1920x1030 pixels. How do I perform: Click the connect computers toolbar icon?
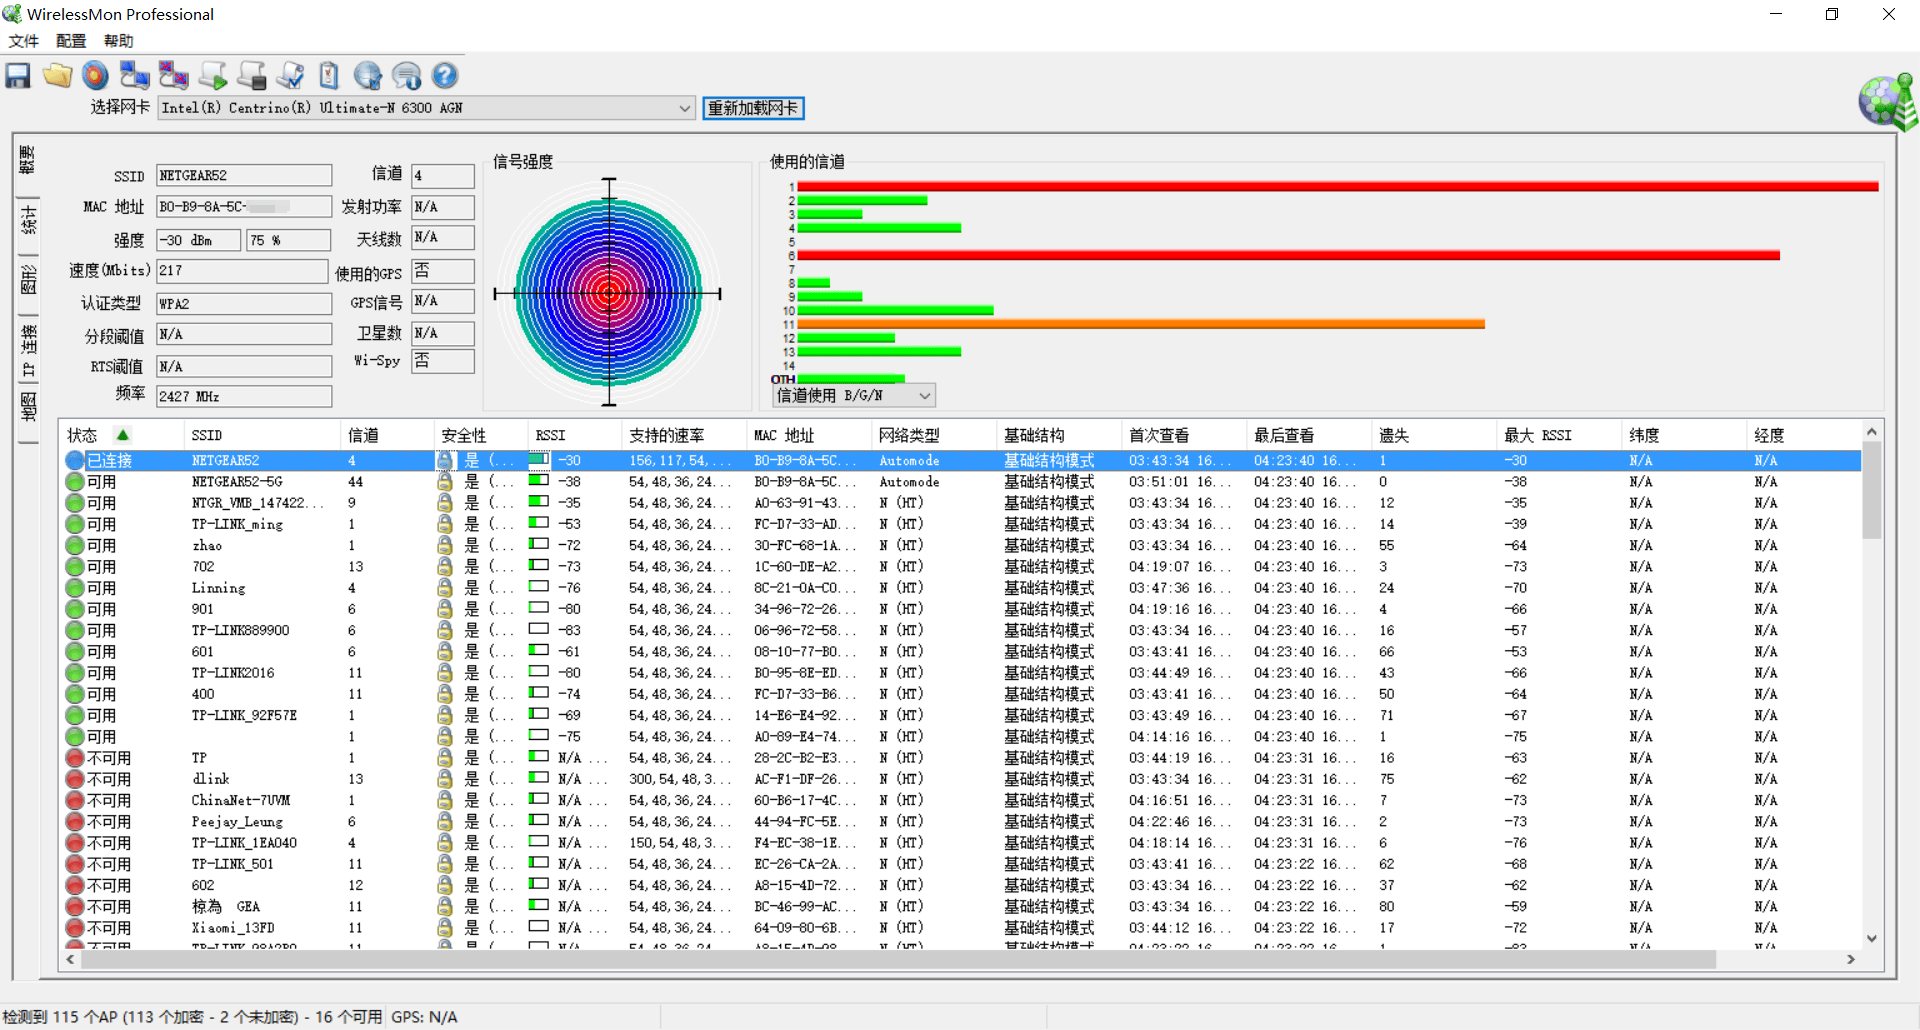134,76
